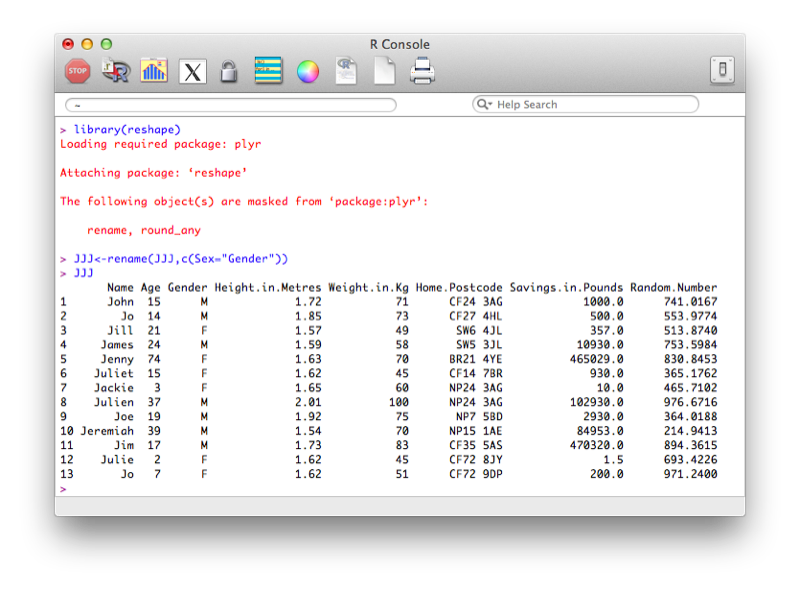Close the R Console window
The image size is (800, 592).
pos(68,44)
